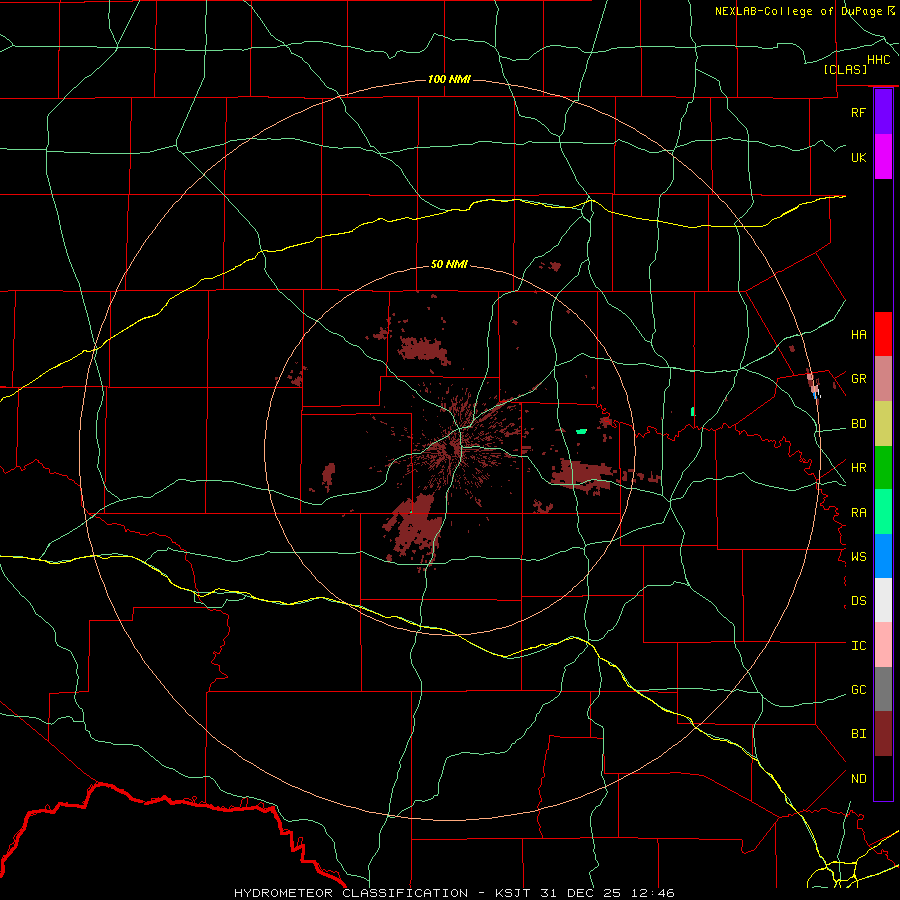
Task: Click the HR legend label
Action: click(858, 468)
